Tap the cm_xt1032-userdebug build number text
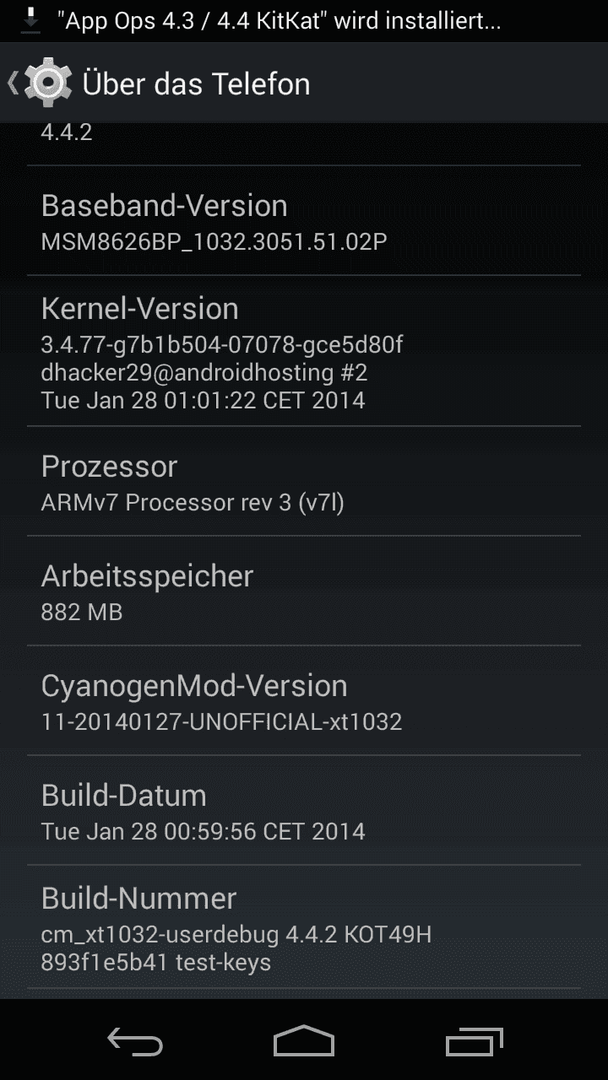 (x=235, y=935)
